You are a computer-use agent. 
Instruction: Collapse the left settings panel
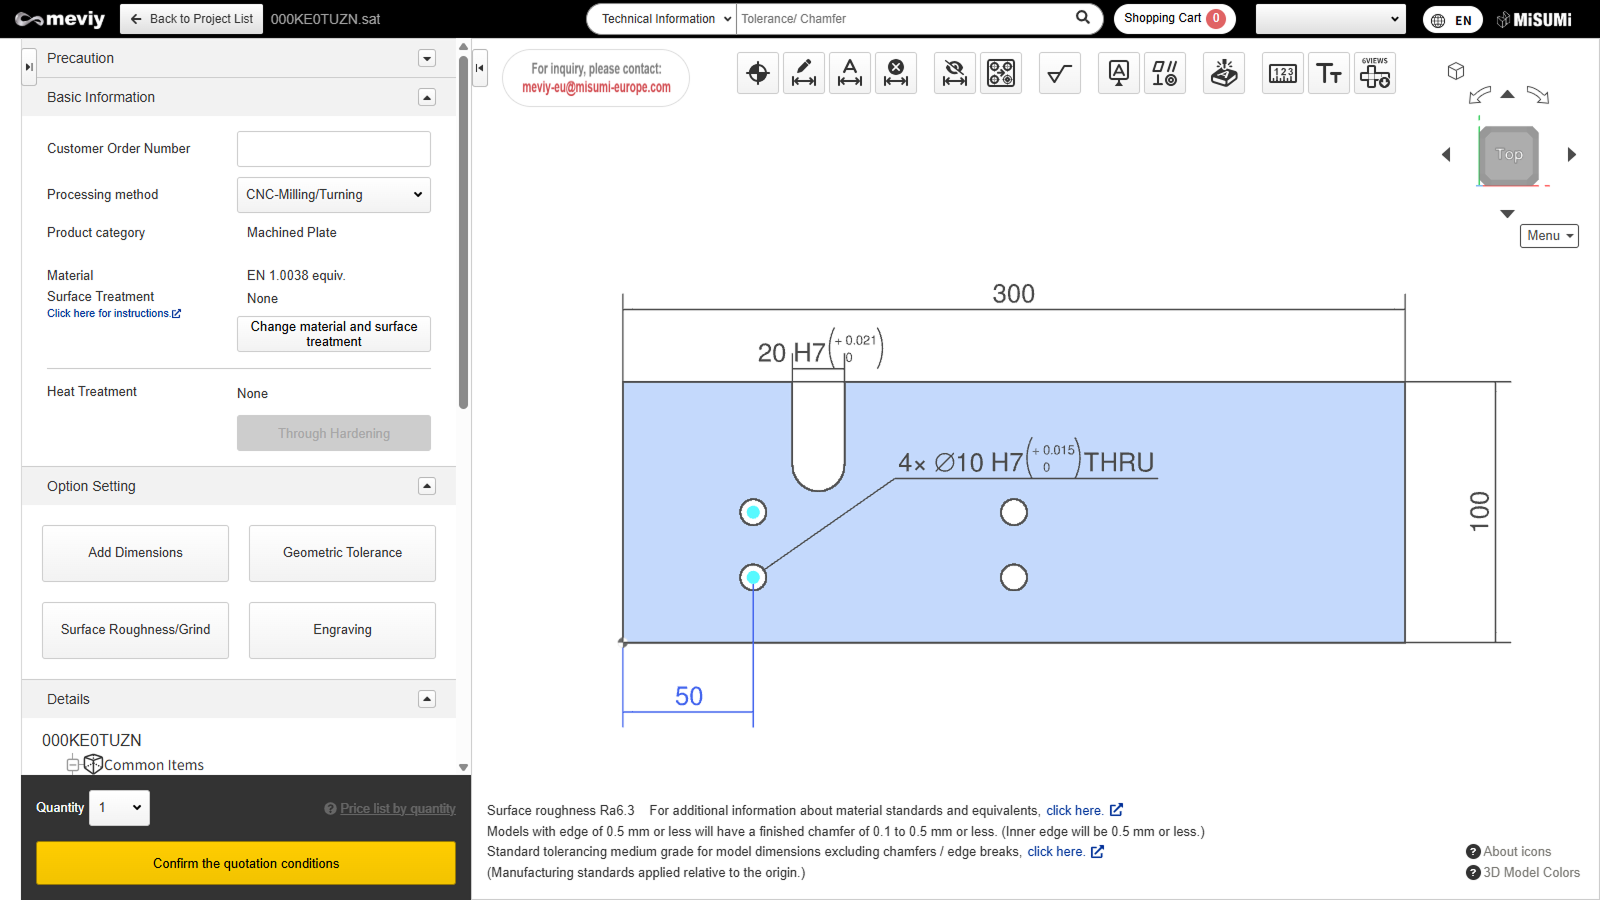(x=480, y=68)
